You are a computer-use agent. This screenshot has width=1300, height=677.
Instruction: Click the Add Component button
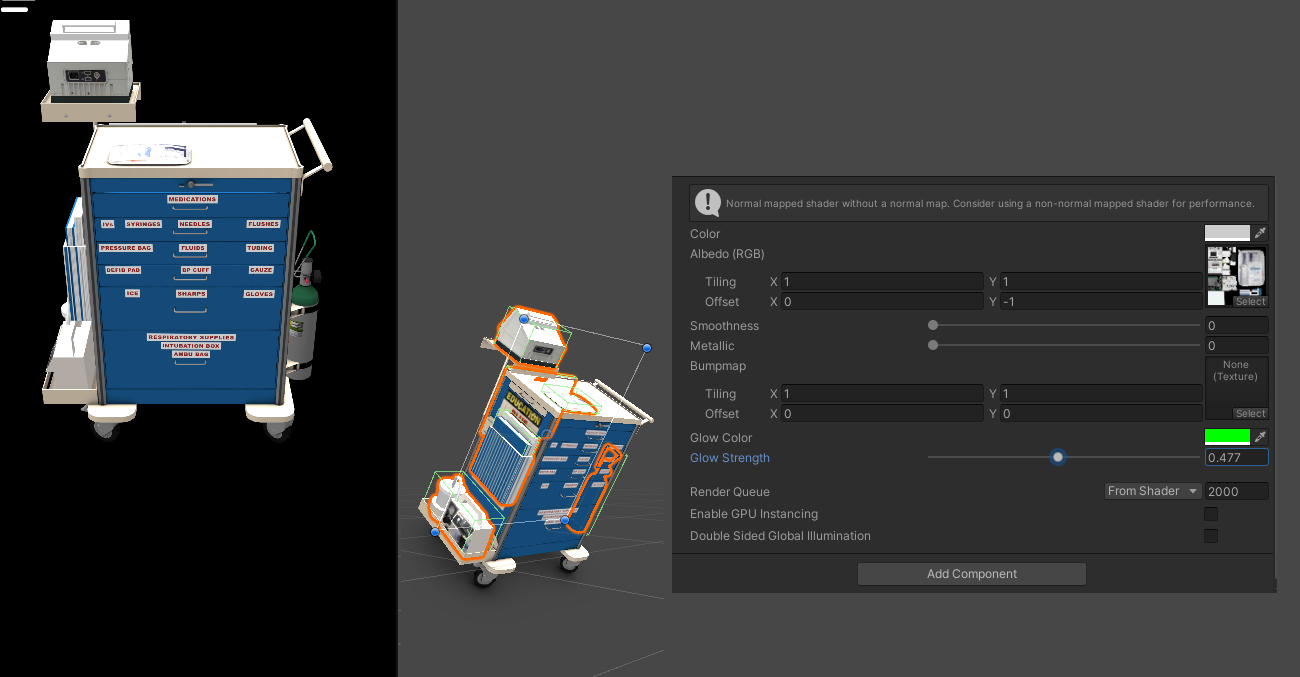click(971, 573)
